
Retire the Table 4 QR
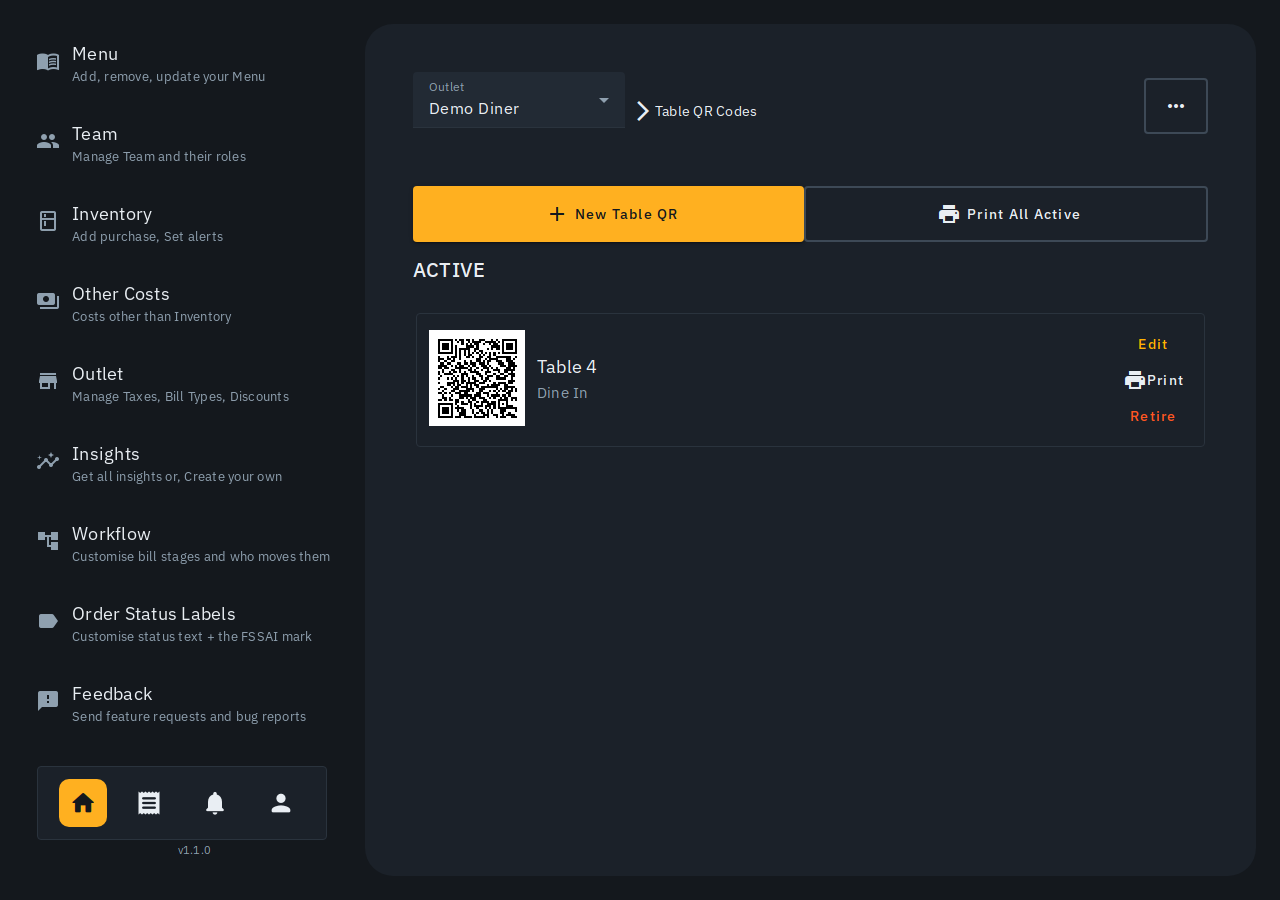[1153, 416]
